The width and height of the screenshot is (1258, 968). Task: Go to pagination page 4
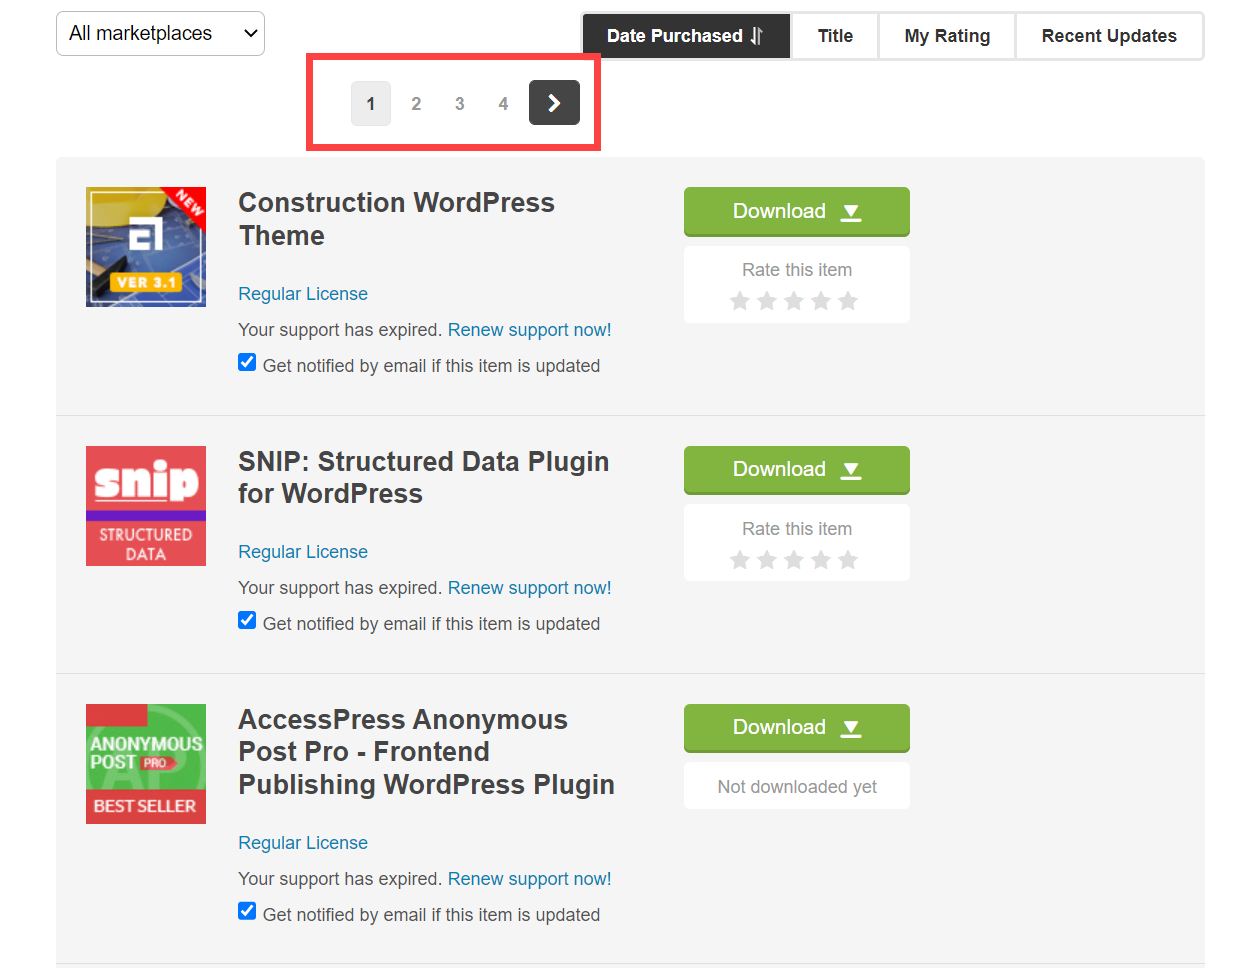[x=503, y=103]
